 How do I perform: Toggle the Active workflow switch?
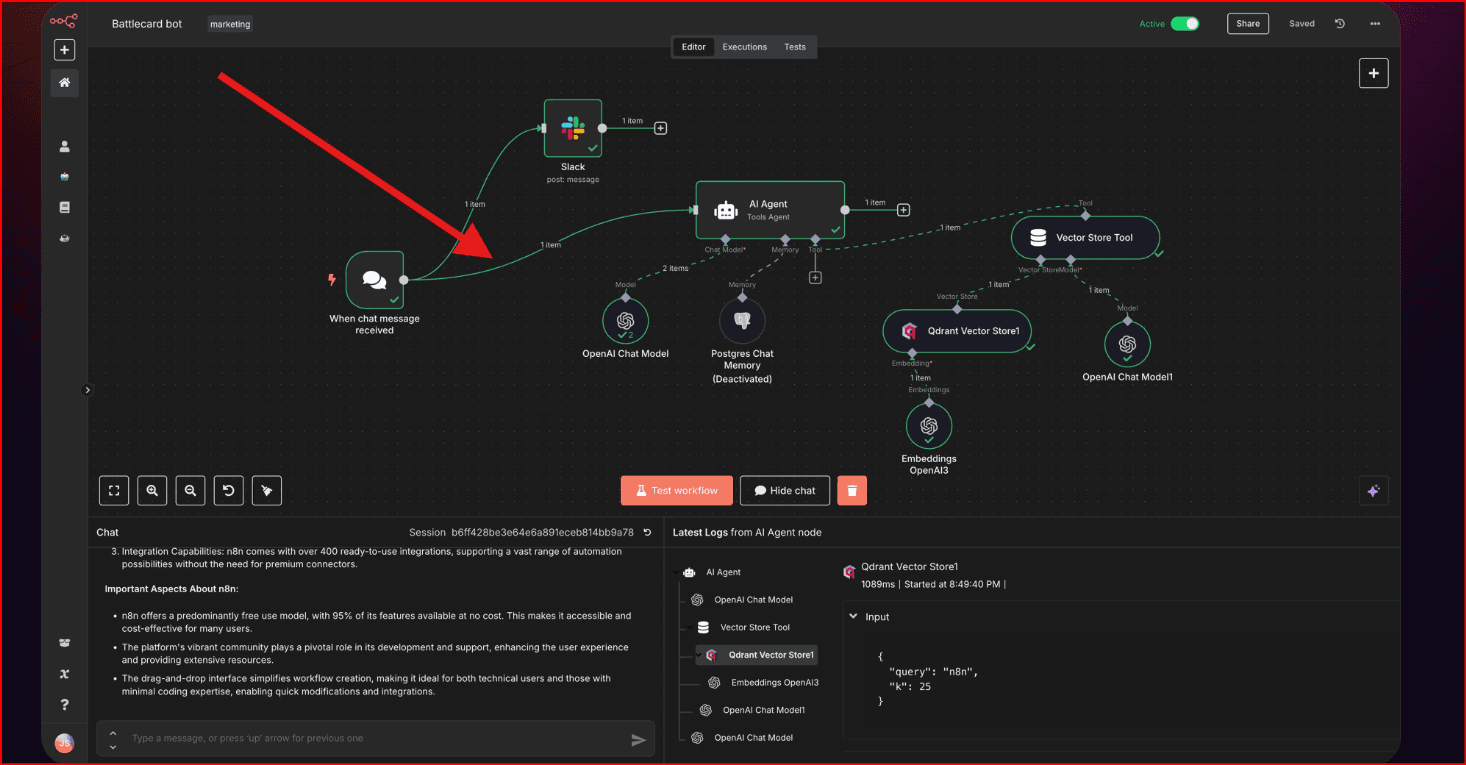pos(1184,24)
